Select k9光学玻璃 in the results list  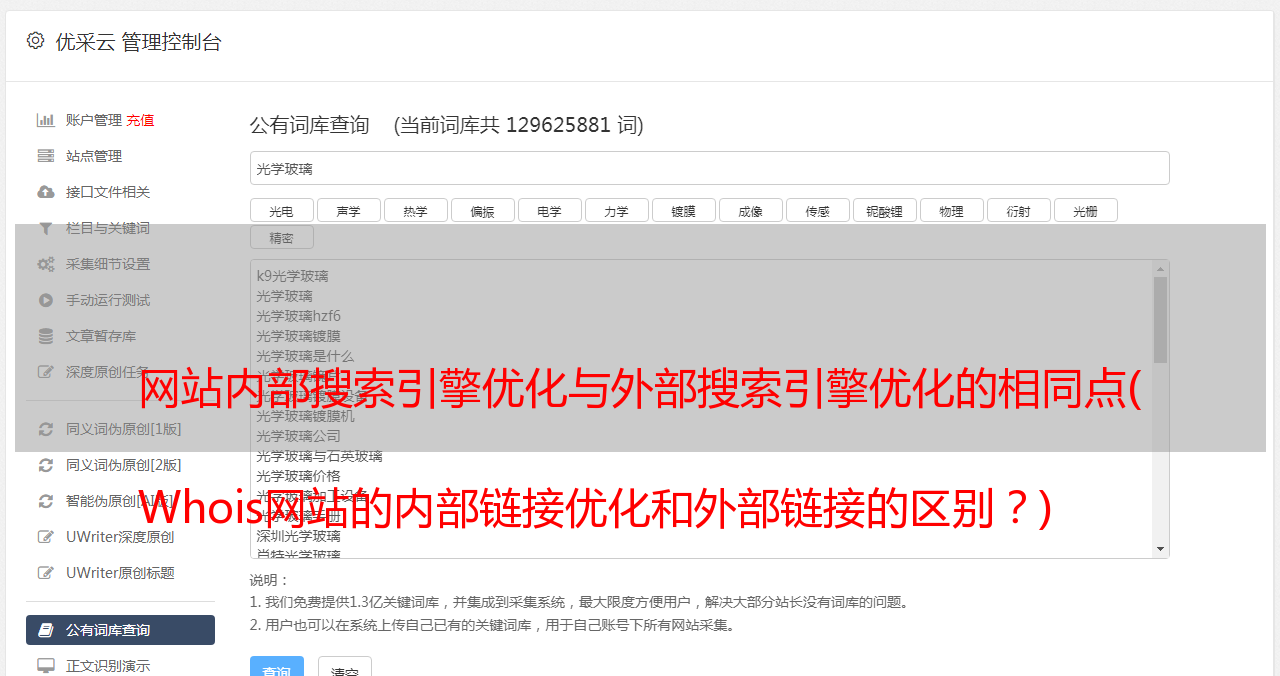(x=292, y=276)
